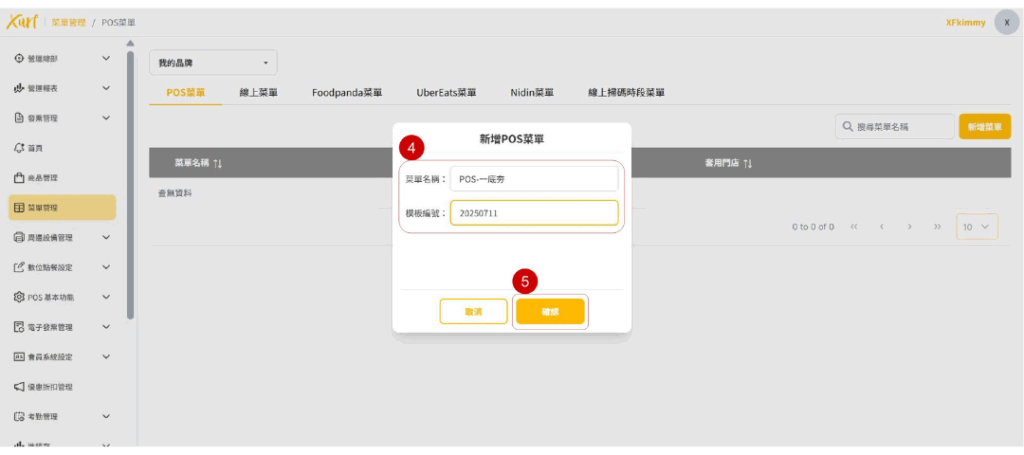Viewport: 1024px width, 455px height.
Task: Click the sort arrows next to 套用門店
Action: [747, 163]
